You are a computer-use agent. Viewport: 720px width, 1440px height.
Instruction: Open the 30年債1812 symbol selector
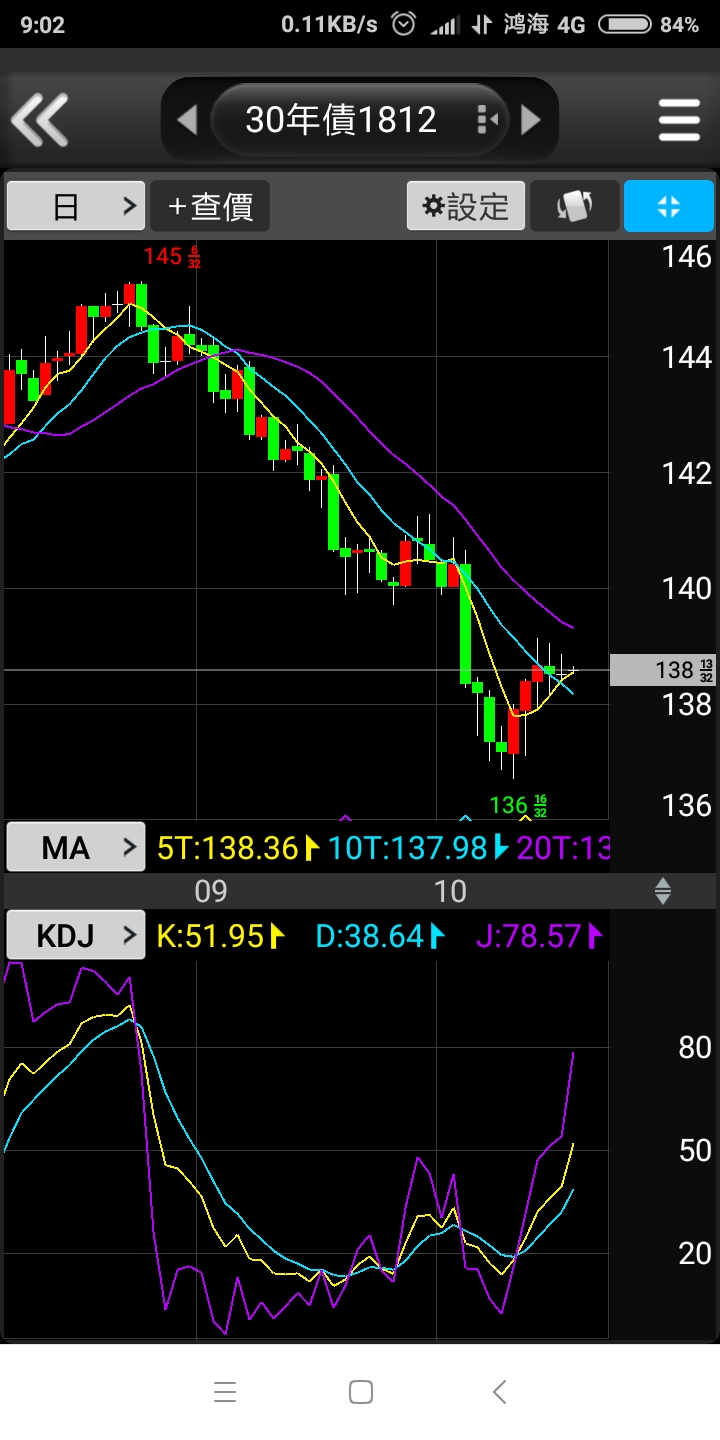coord(360,120)
